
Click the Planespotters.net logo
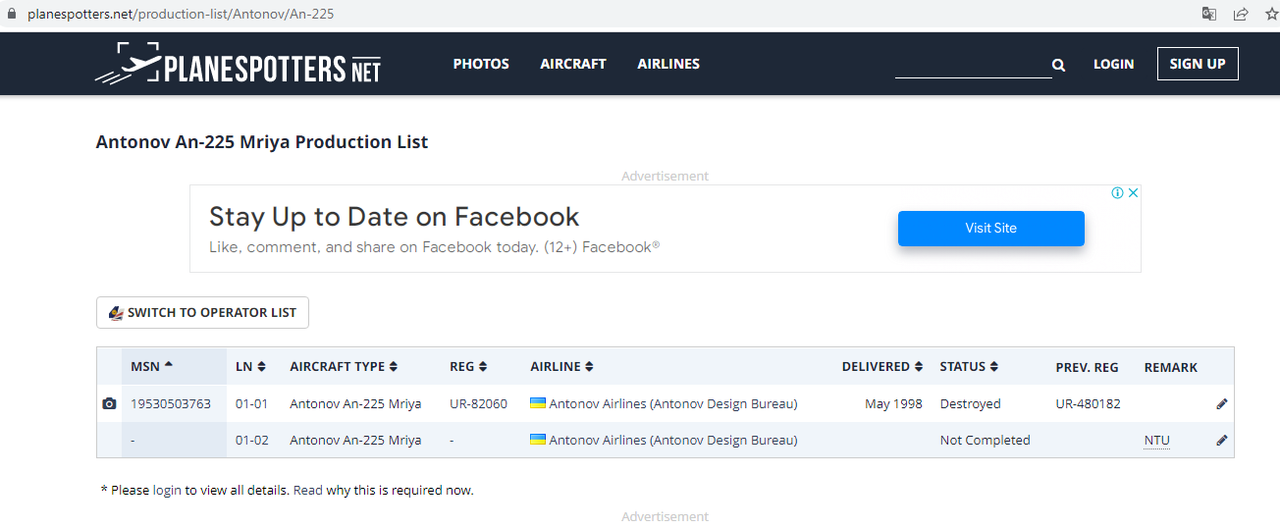point(238,65)
